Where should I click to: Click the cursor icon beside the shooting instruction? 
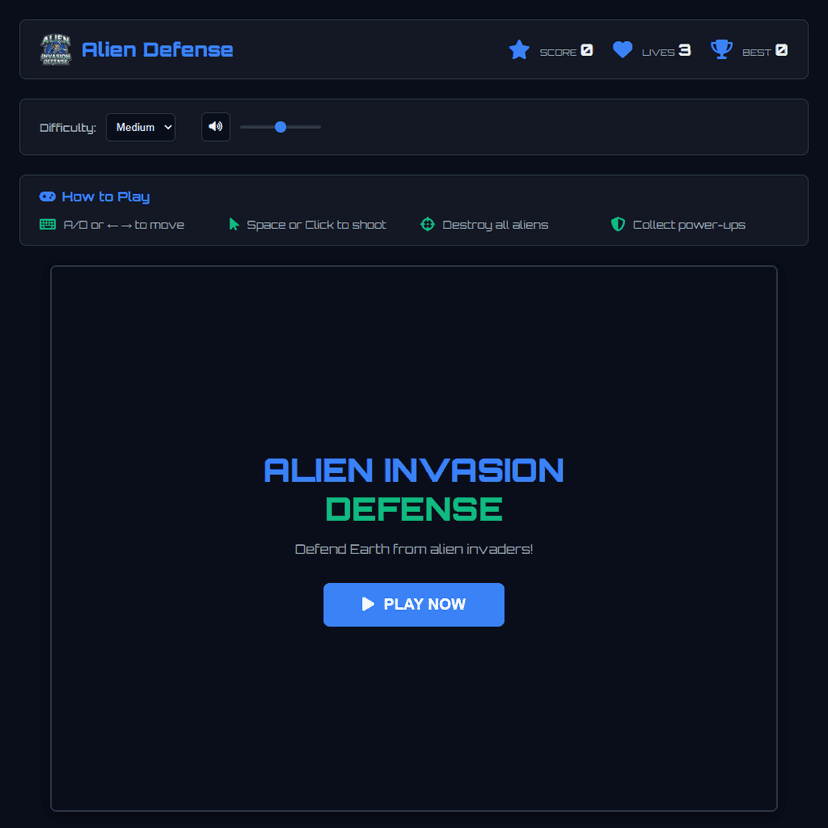[232, 224]
